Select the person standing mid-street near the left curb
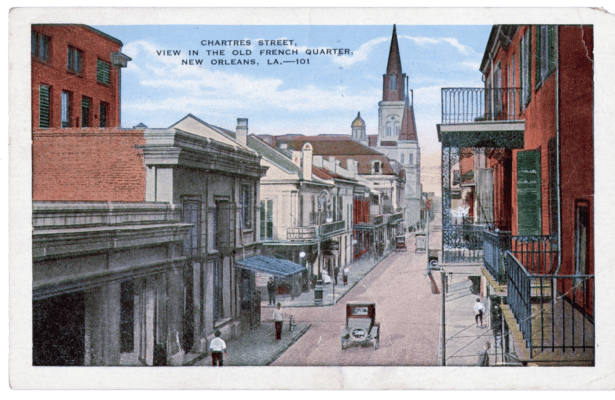The image size is (615, 400). 278,320
